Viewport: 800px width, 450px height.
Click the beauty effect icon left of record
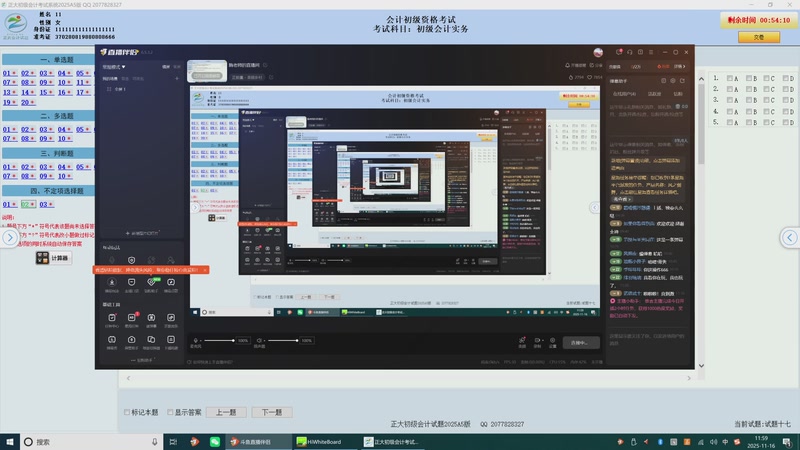click(x=522, y=340)
